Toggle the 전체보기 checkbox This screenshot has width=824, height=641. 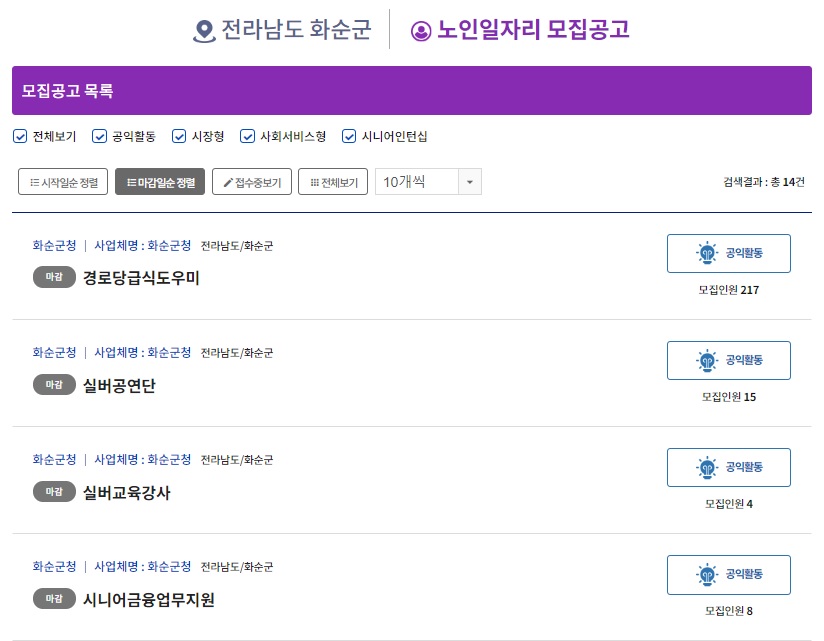point(20,137)
